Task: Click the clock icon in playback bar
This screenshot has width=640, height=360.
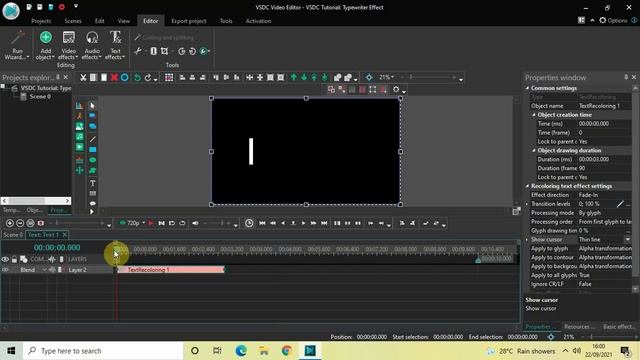Action: [x=249, y=223]
